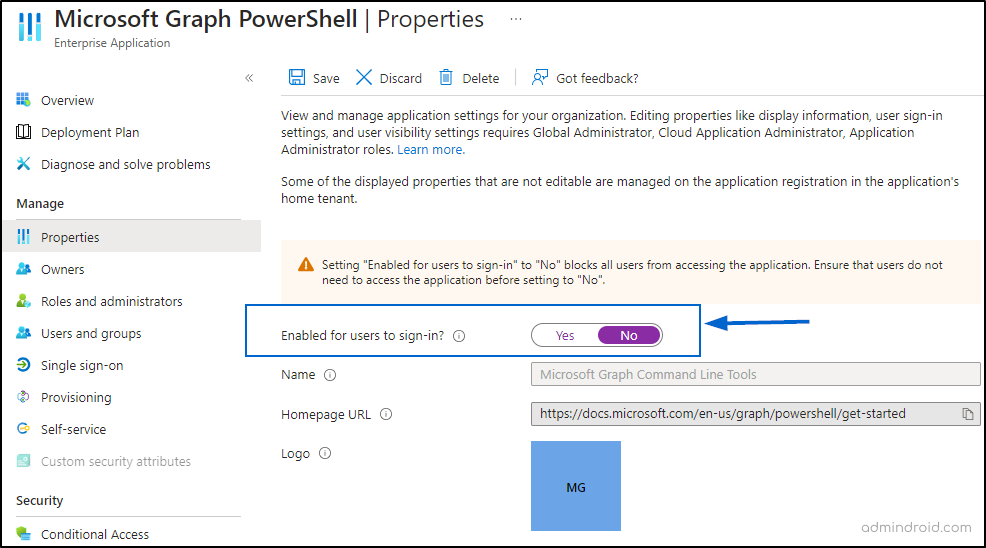Set Enabled for users to sign-in to Yes

(565, 335)
